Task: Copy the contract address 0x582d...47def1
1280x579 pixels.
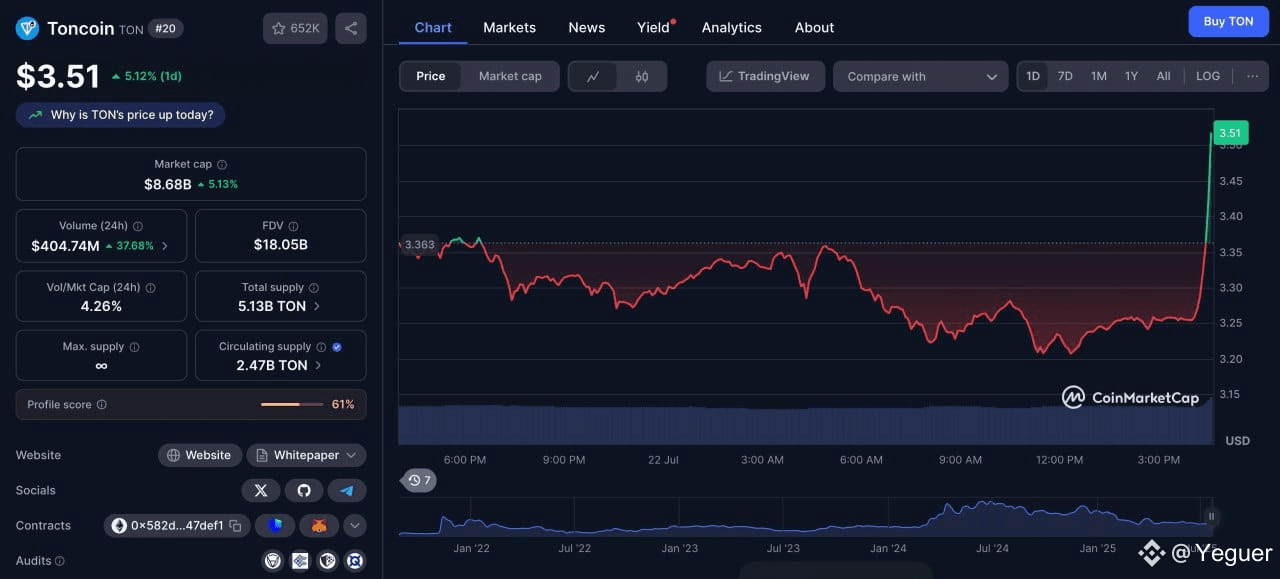Action: (236, 525)
